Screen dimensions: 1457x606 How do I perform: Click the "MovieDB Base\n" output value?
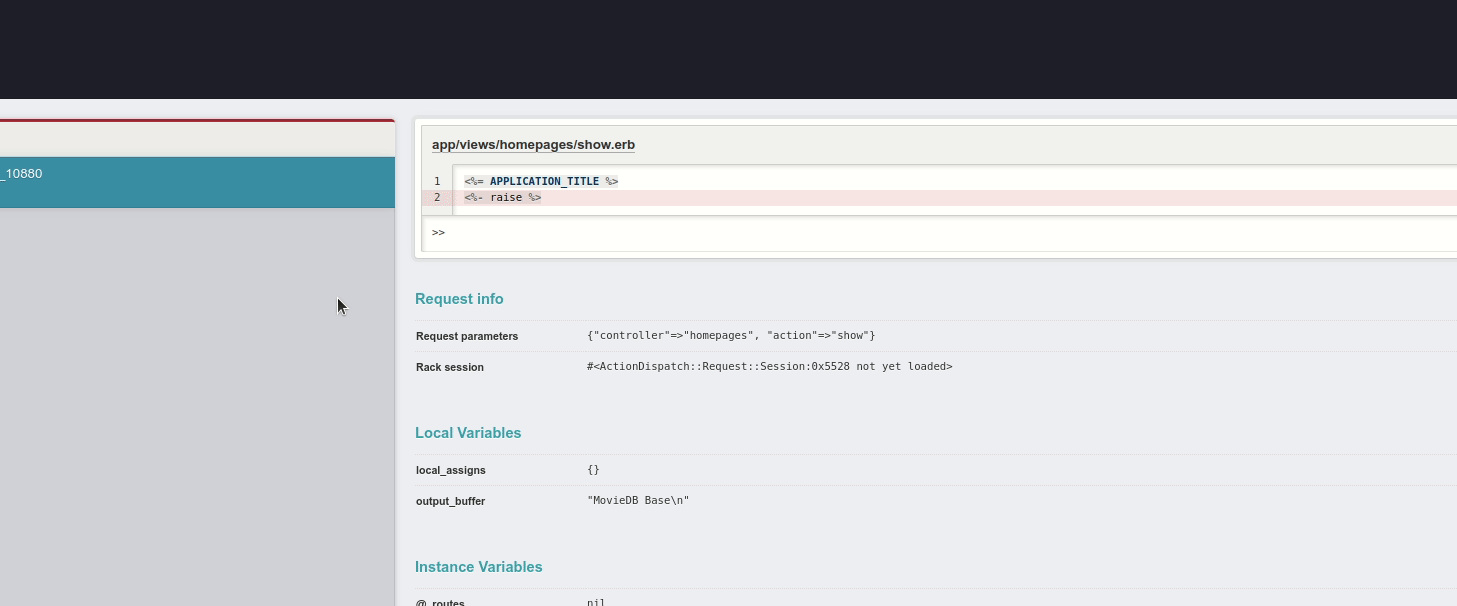pyautogui.click(x=638, y=501)
